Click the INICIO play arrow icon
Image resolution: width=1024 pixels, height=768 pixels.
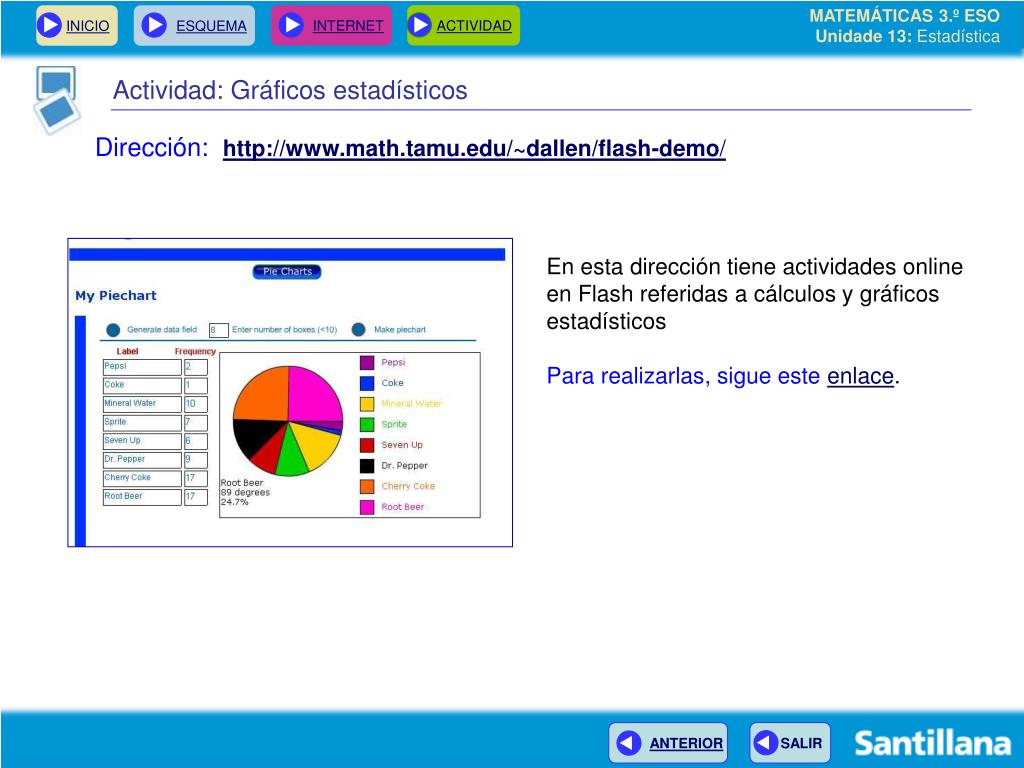click(x=49, y=25)
